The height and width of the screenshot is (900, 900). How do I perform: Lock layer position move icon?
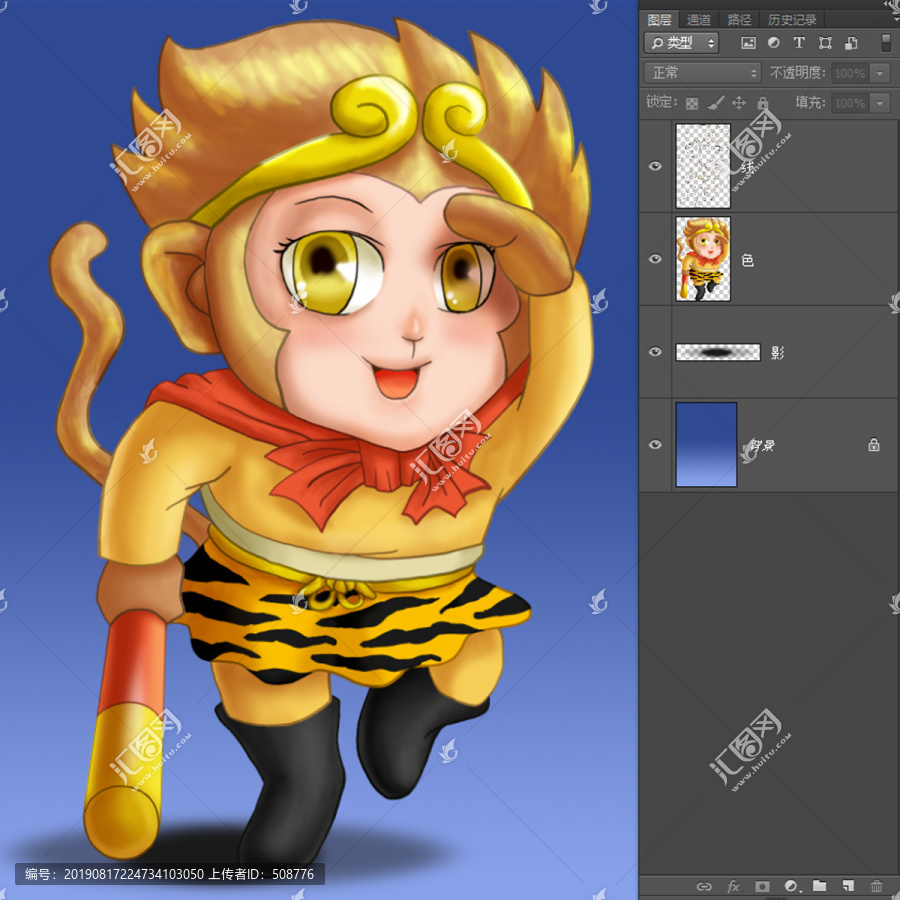(x=739, y=103)
